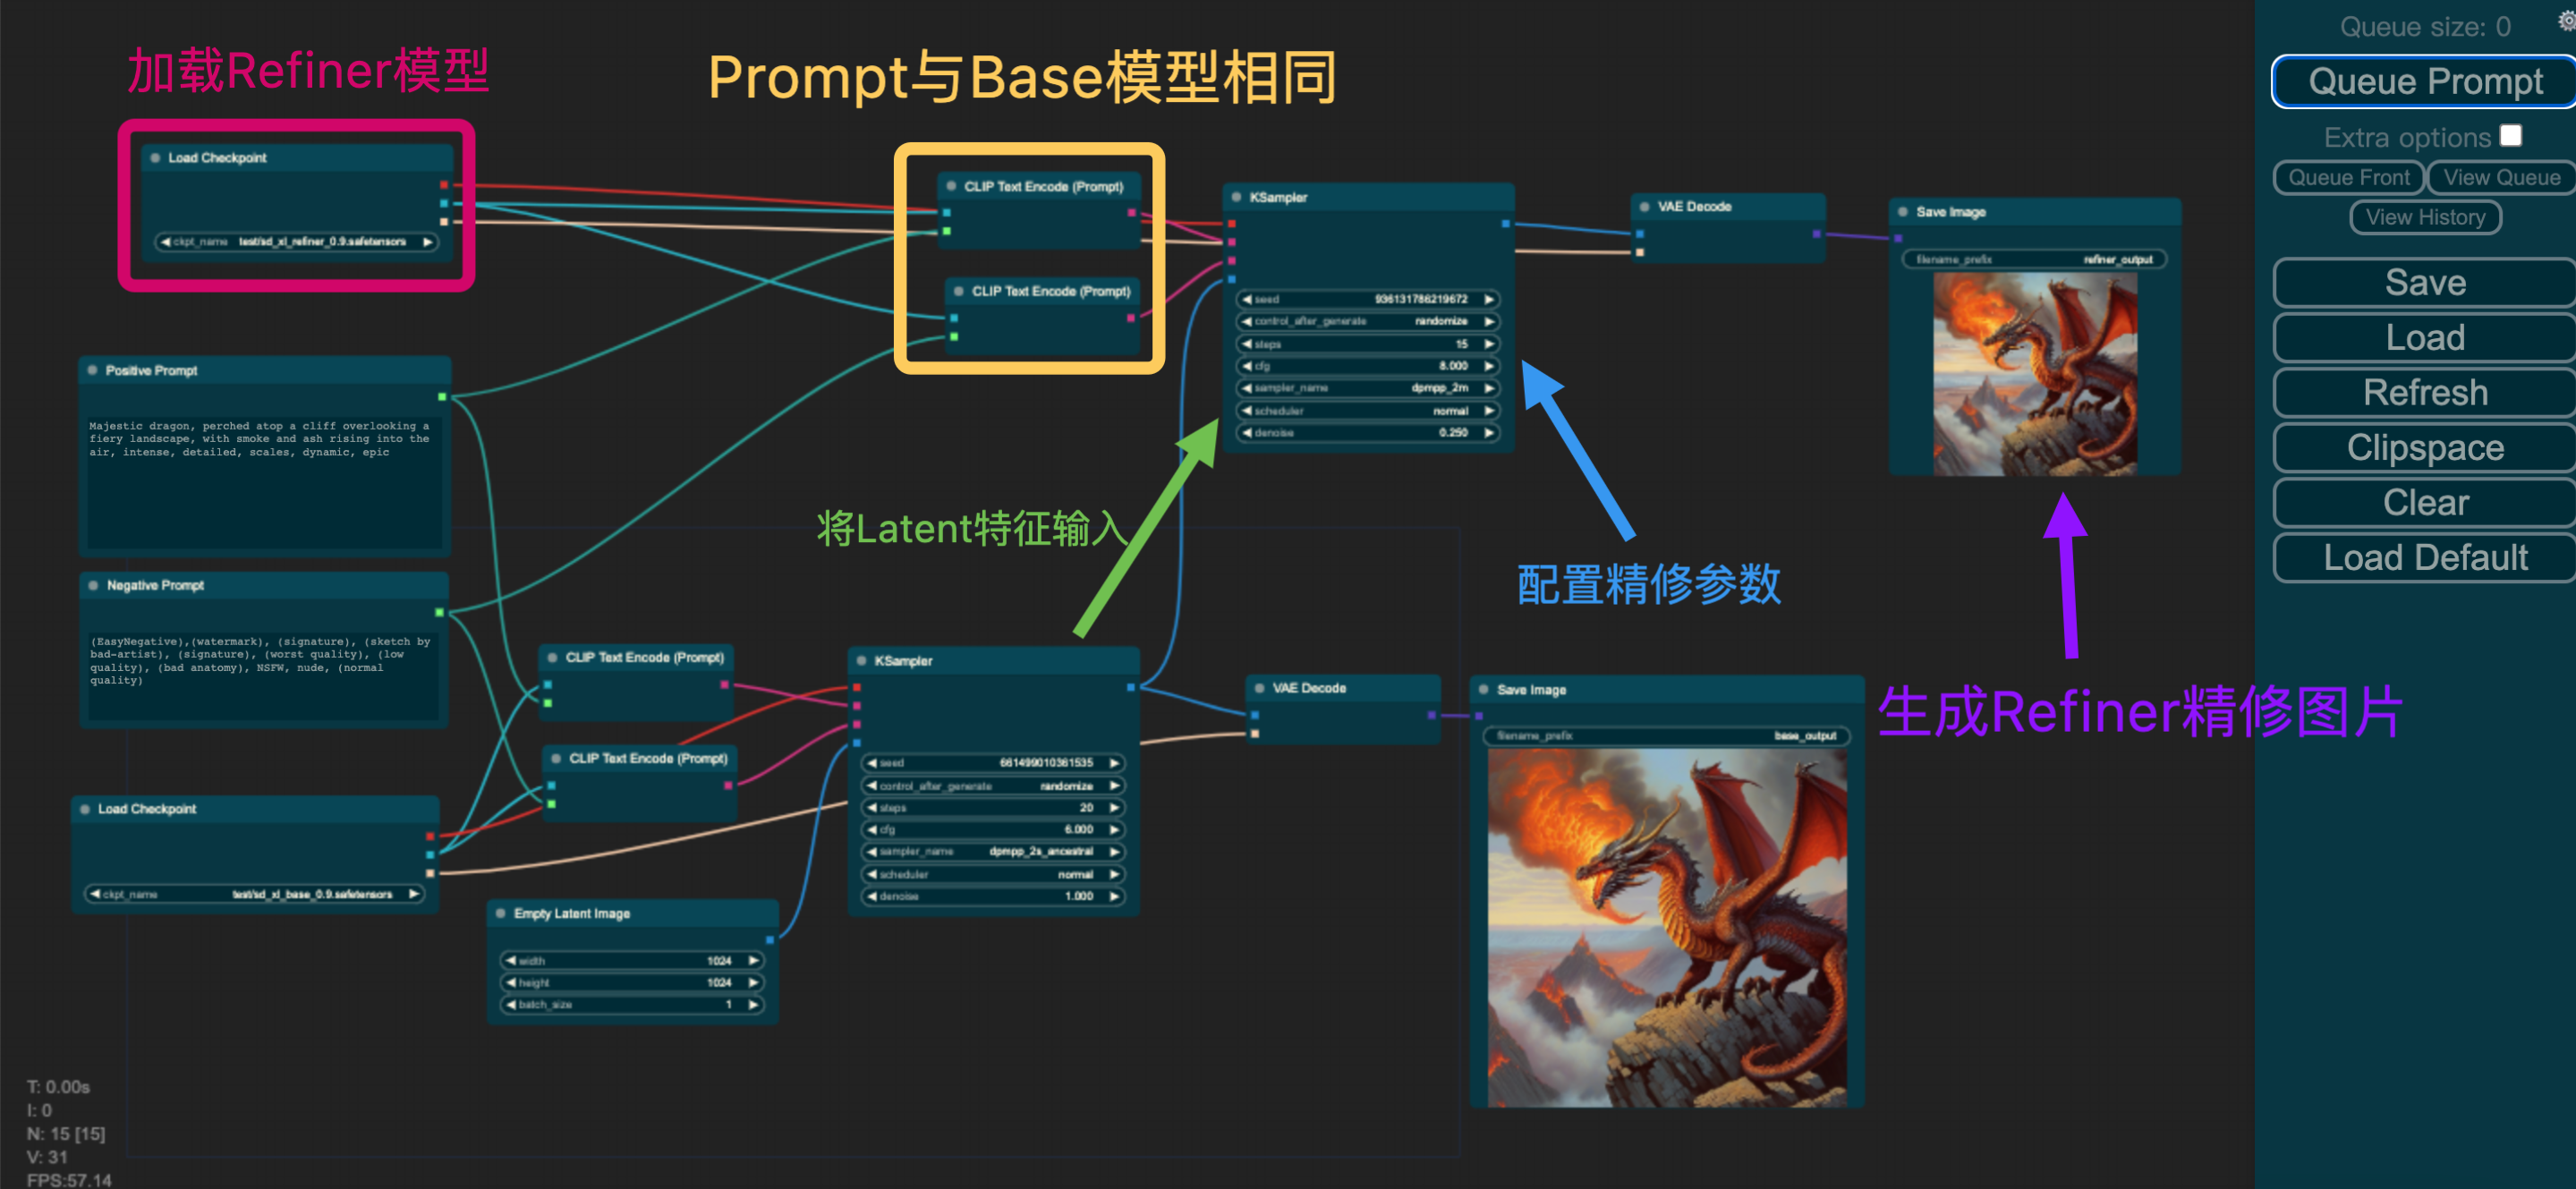Open View History panel

(2423, 217)
